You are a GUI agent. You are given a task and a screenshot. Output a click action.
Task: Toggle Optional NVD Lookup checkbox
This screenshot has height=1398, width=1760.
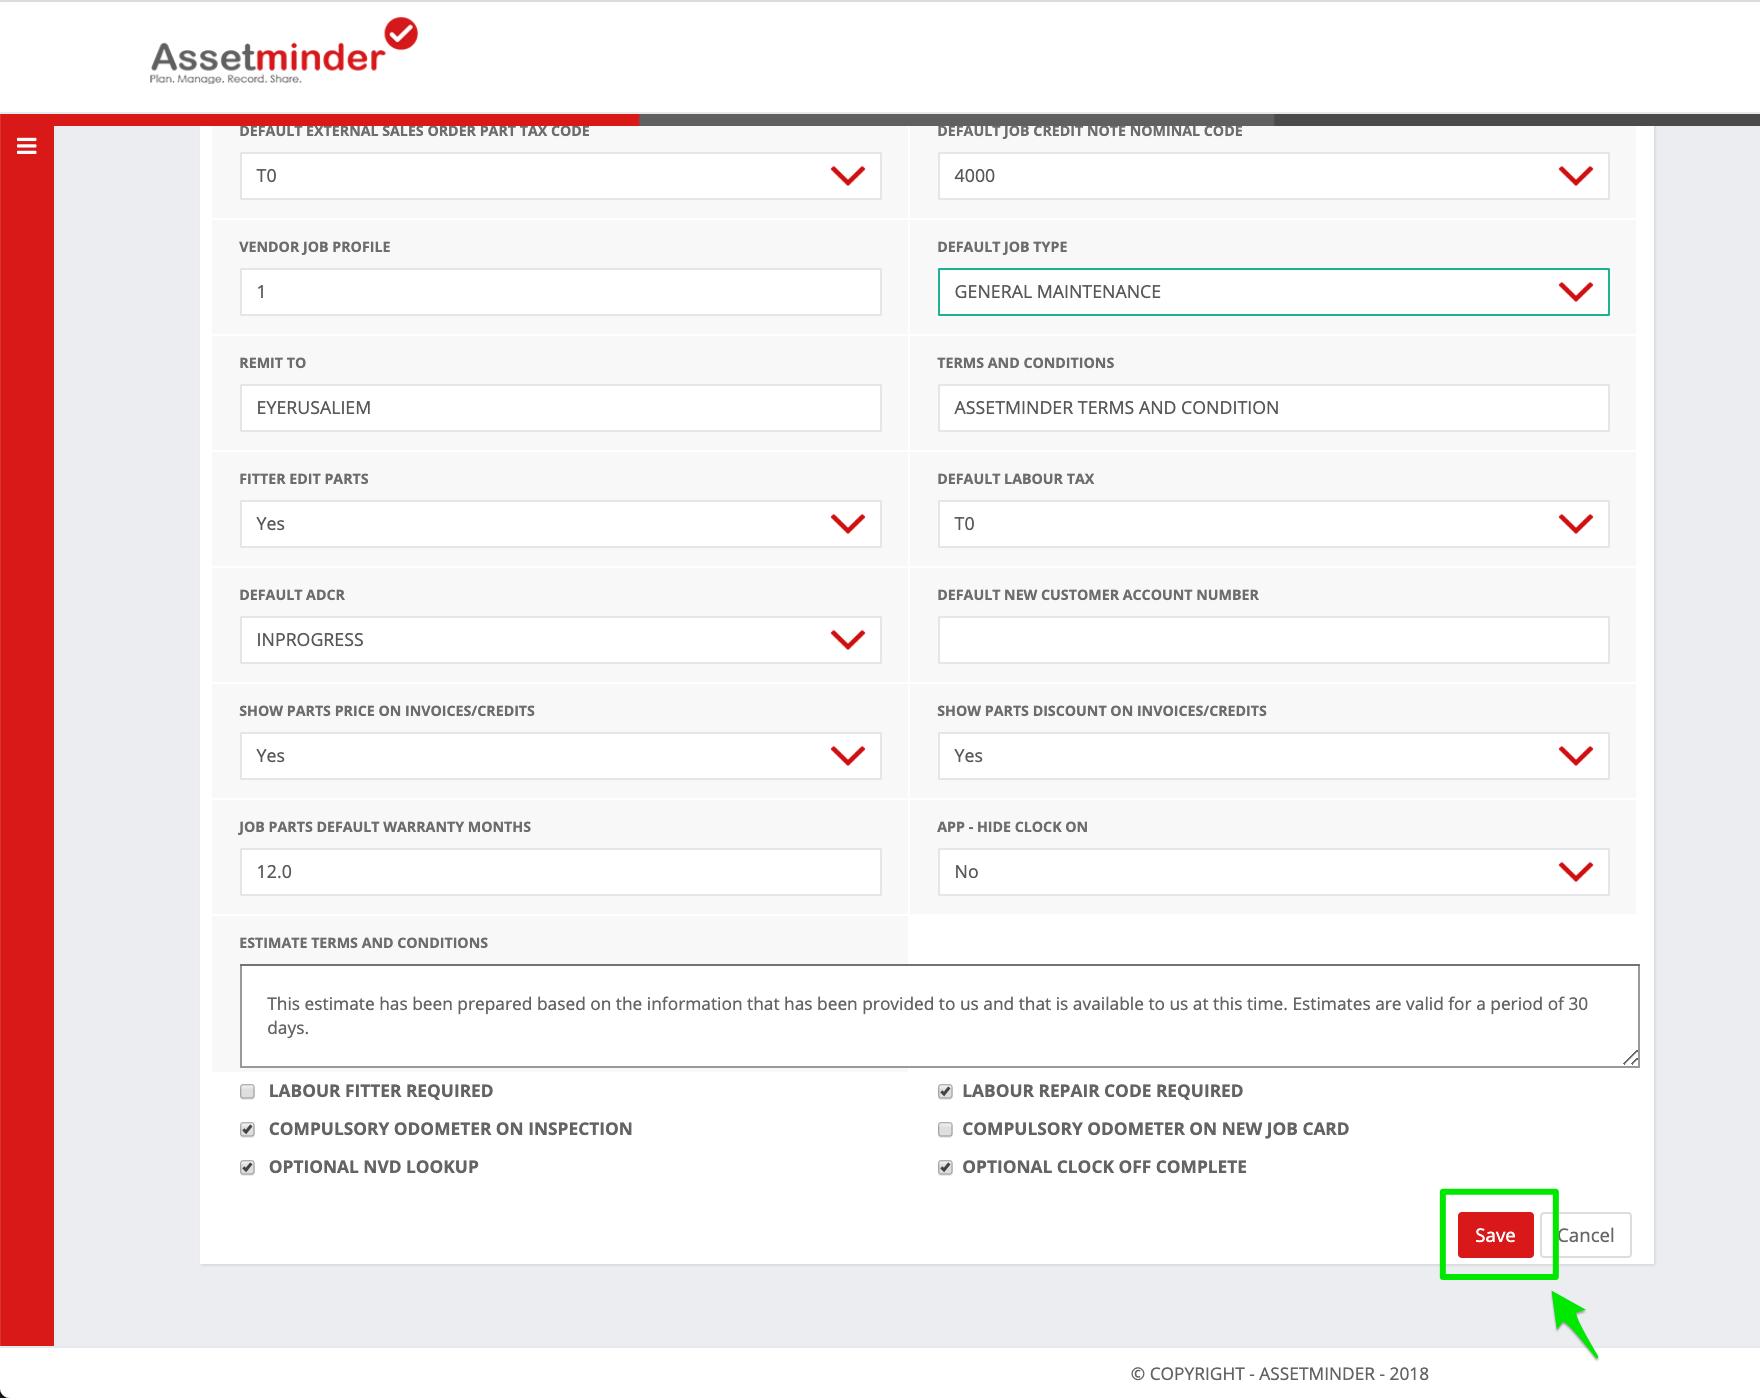pyautogui.click(x=247, y=1168)
